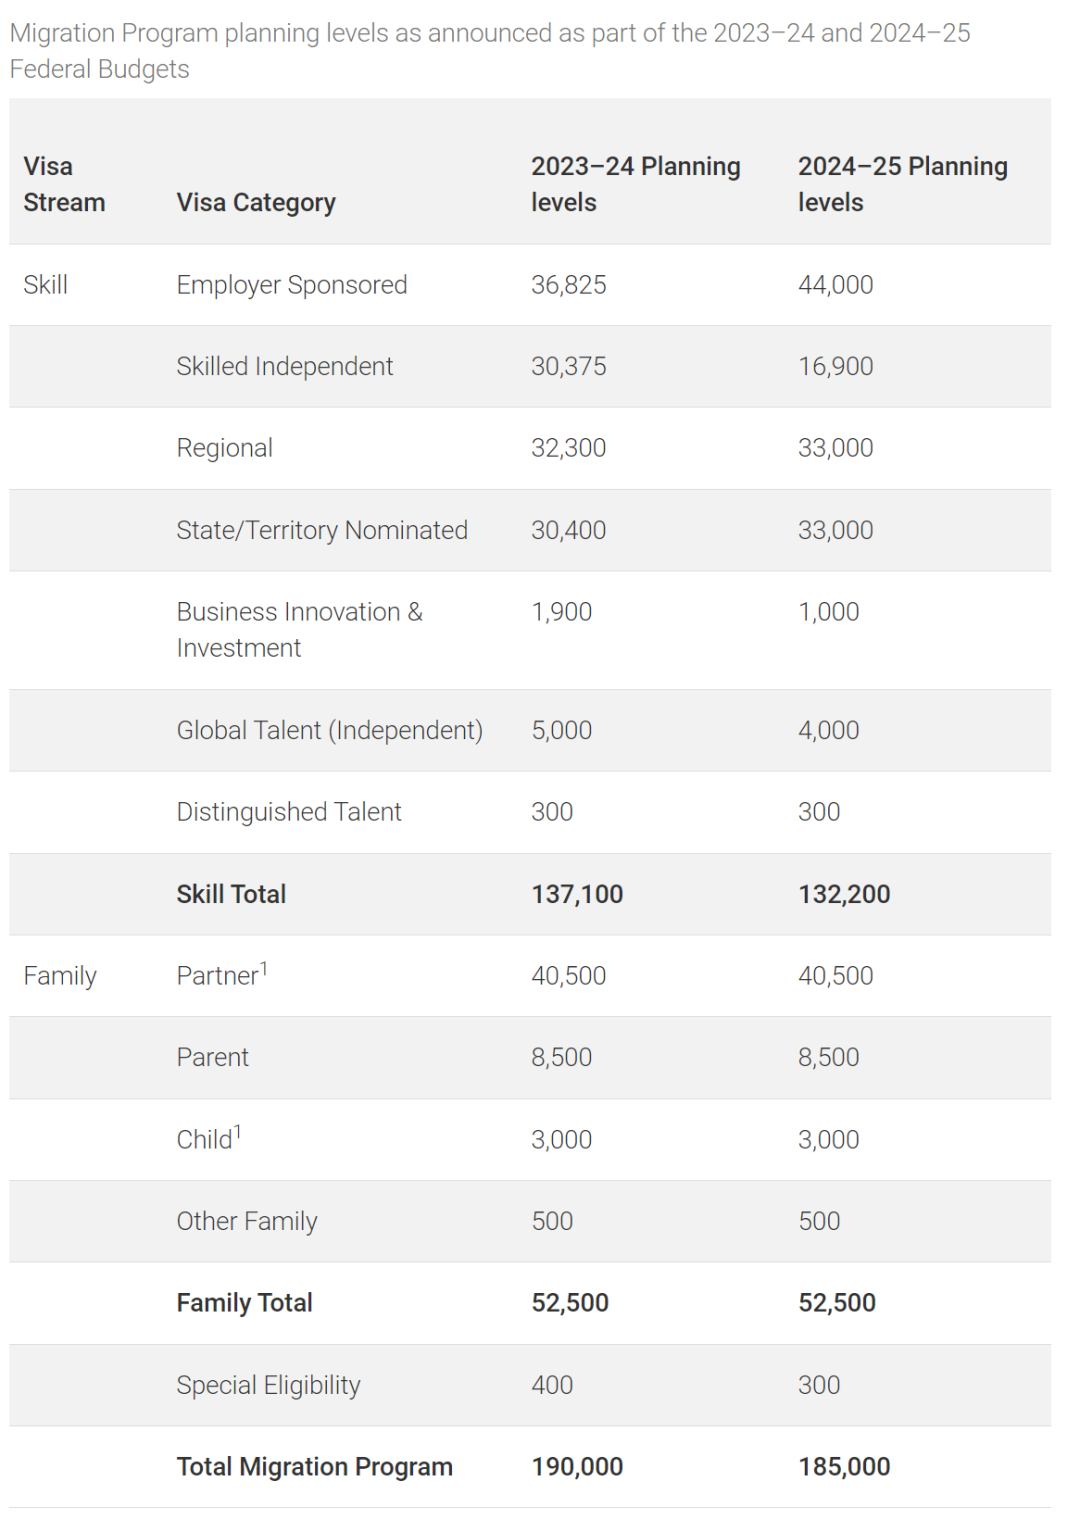
Task: Click the State/Territory Nominated category text
Action: 322,530
